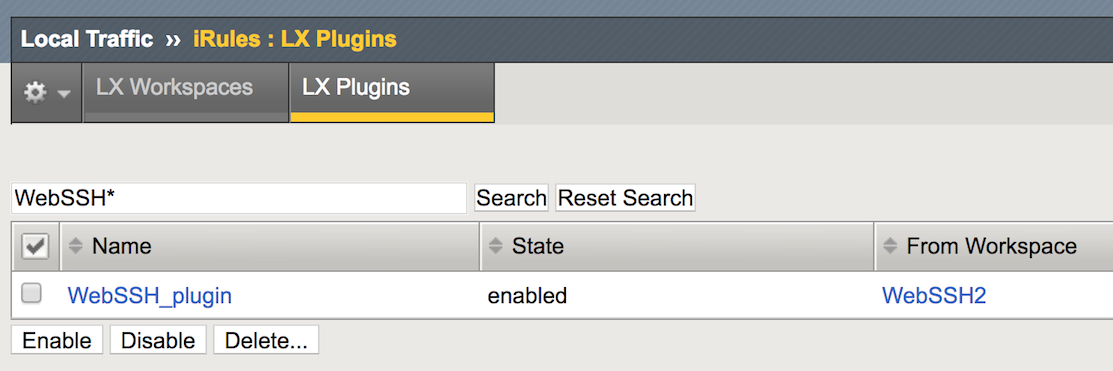Image resolution: width=1113 pixels, height=371 pixels.
Task: Open the gear settings menu icon
Action: point(35,93)
